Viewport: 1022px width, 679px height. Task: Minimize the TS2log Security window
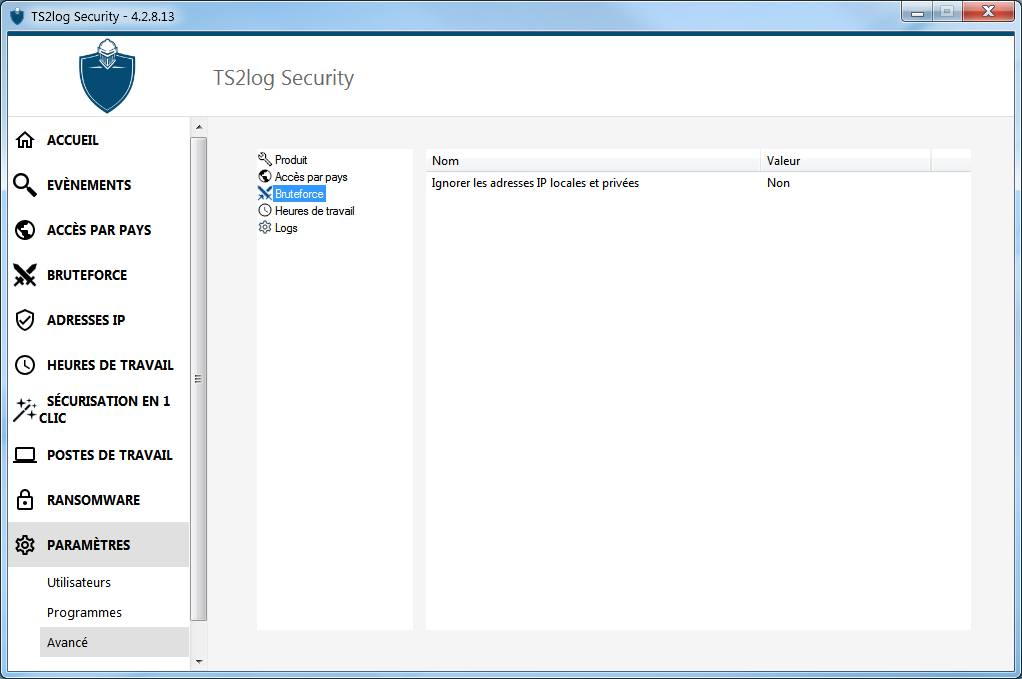917,12
